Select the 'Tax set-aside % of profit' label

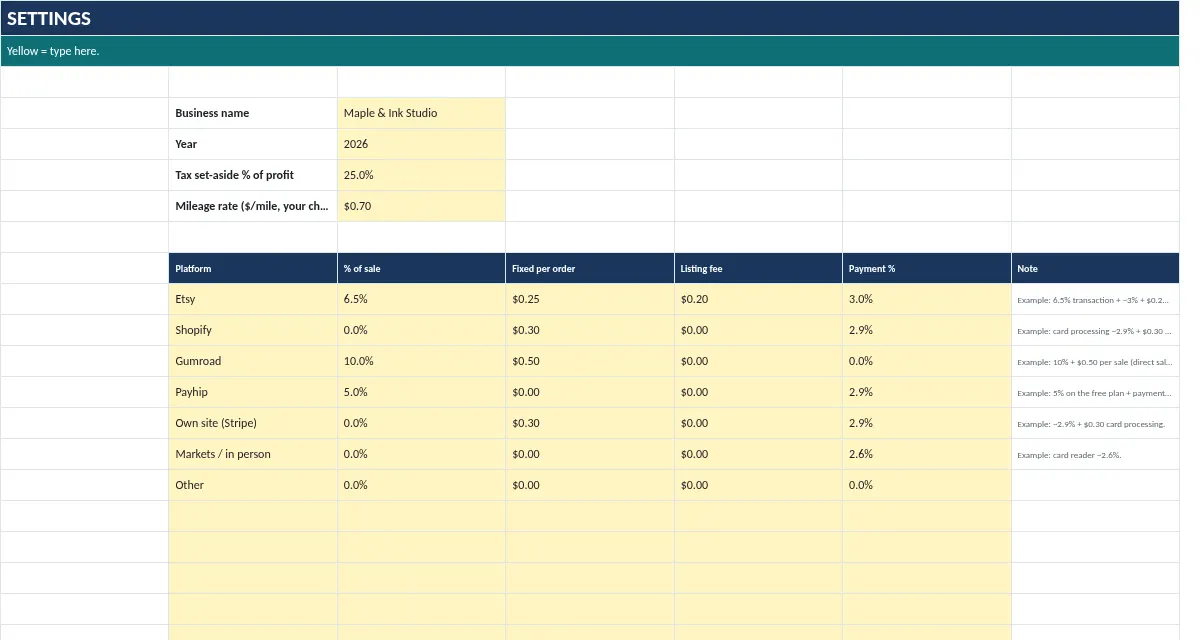[x=253, y=175]
